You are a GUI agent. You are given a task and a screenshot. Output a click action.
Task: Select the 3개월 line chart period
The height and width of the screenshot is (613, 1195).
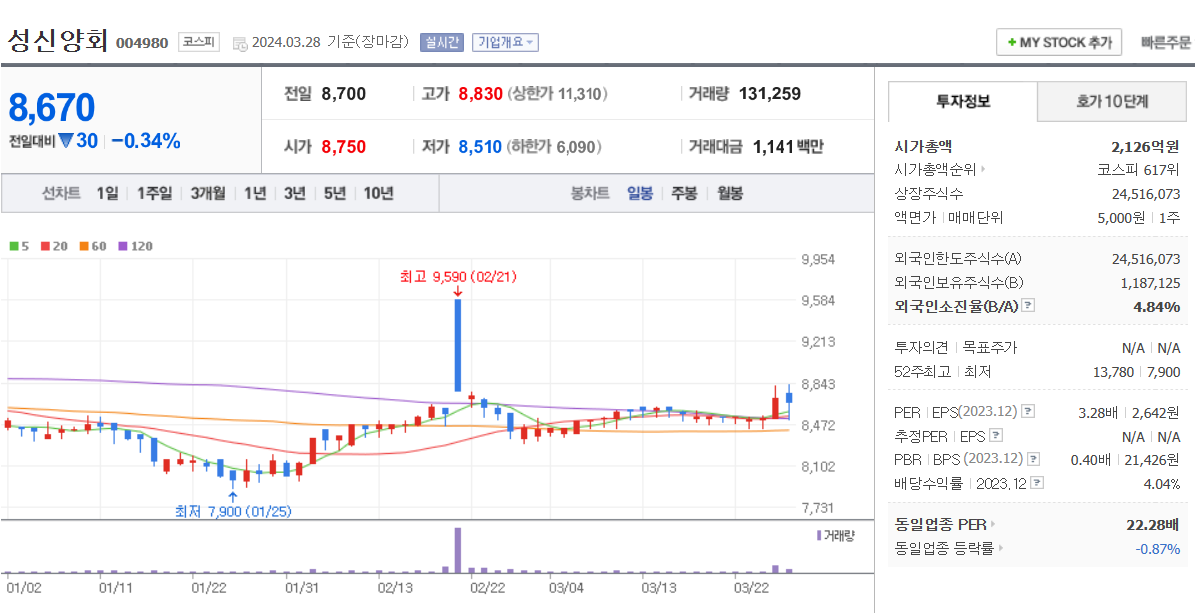(208, 194)
